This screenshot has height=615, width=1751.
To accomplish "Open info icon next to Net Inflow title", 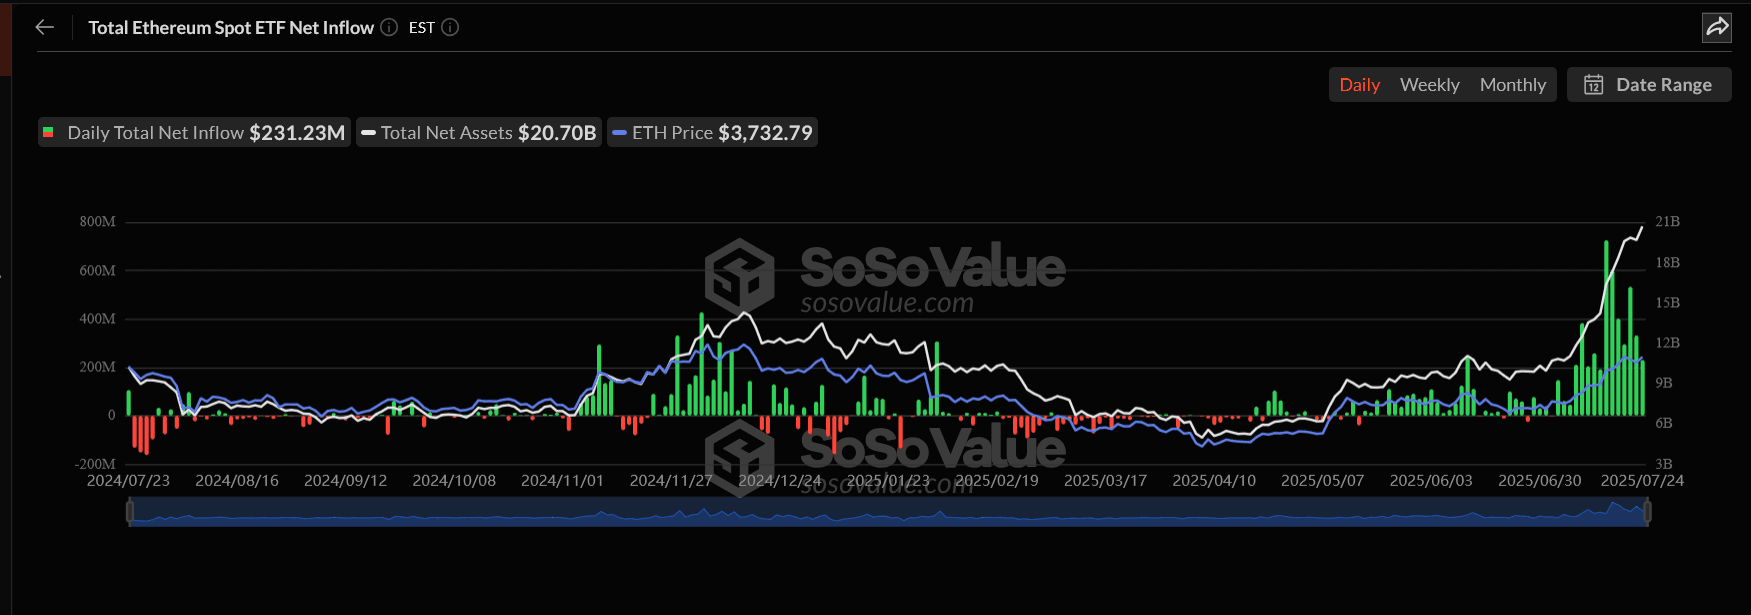I will point(389,27).
